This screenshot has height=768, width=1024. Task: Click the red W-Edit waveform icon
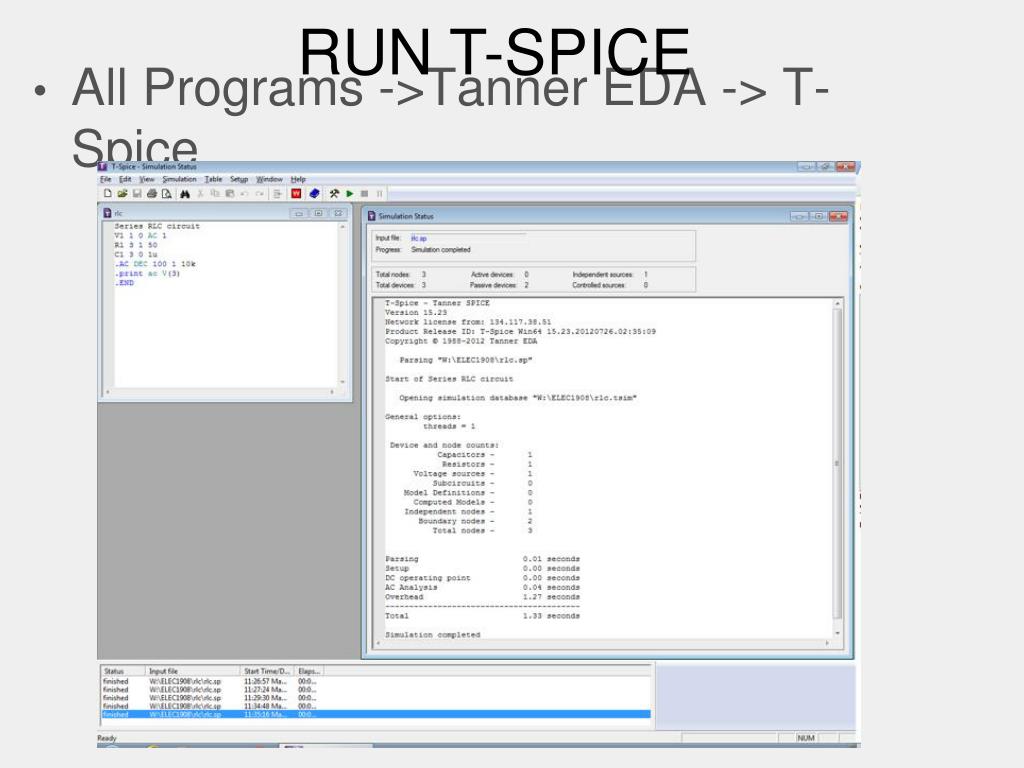coord(296,193)
